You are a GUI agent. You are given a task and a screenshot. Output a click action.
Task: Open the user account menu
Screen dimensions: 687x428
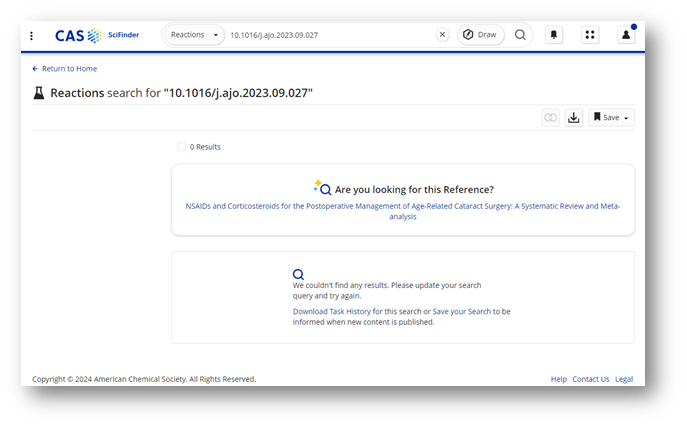(x=626, y=35)
